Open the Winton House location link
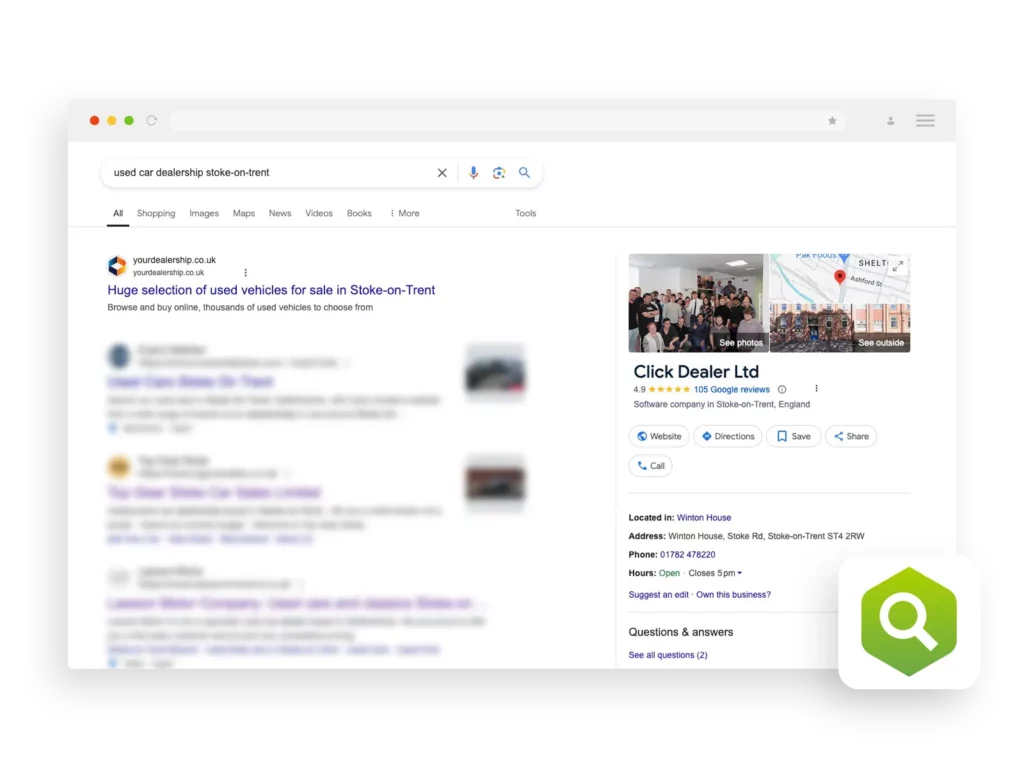The width and height of the screenshot is (1024, 768). 704,518
